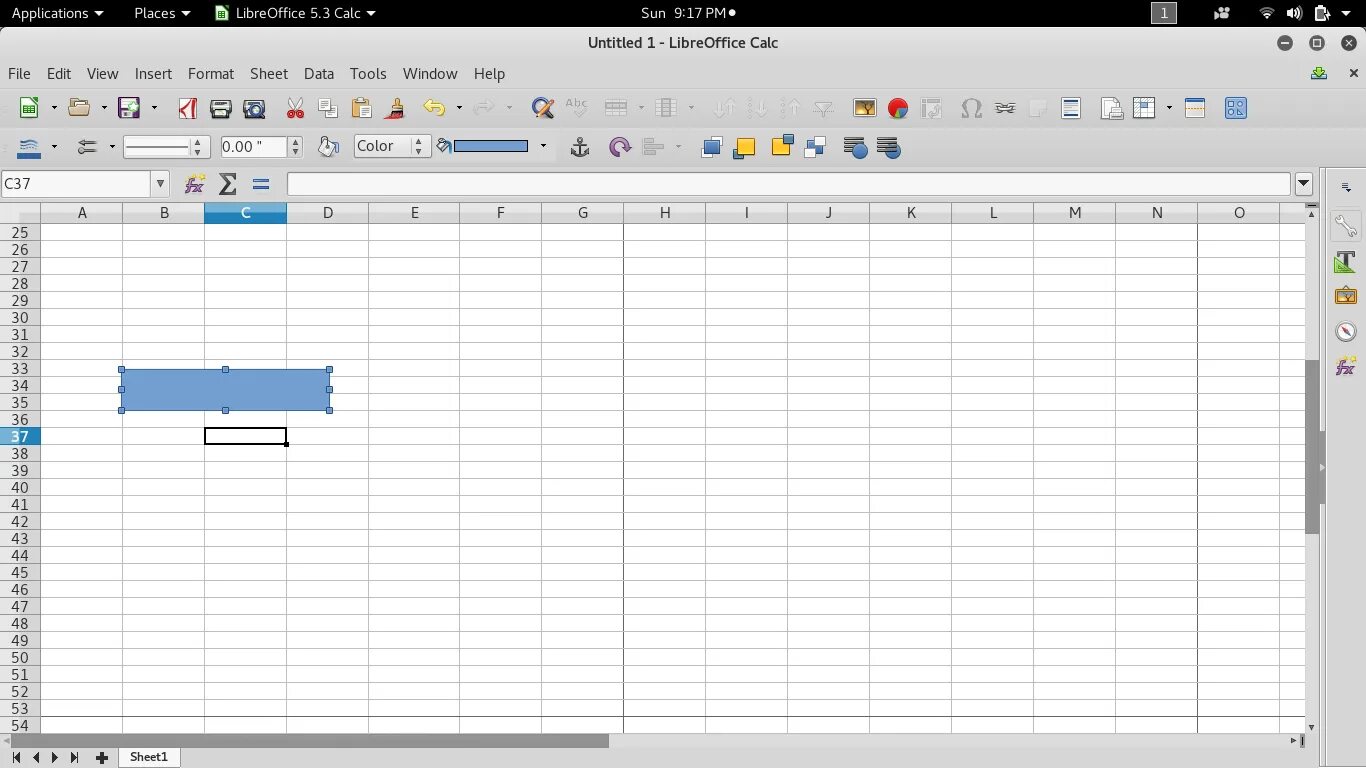Viewport: 1366px width, 768px height.
Task: Expand the Undo history dropdown arrow
Action: [459, 108]
